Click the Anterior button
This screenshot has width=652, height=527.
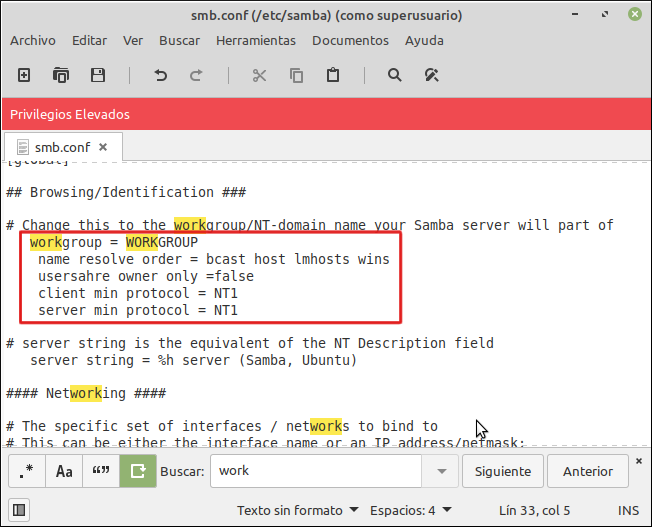tap(588, 471)
